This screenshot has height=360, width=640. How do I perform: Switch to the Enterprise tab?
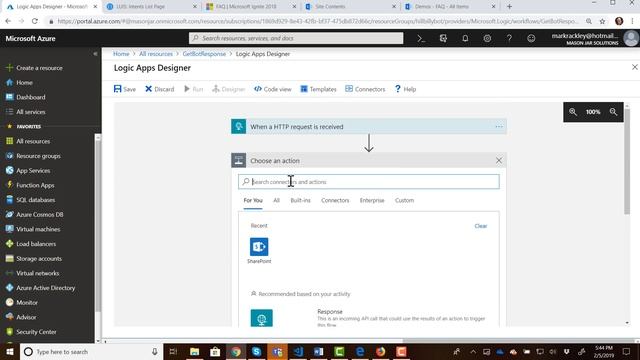click(x=372, y=200)
